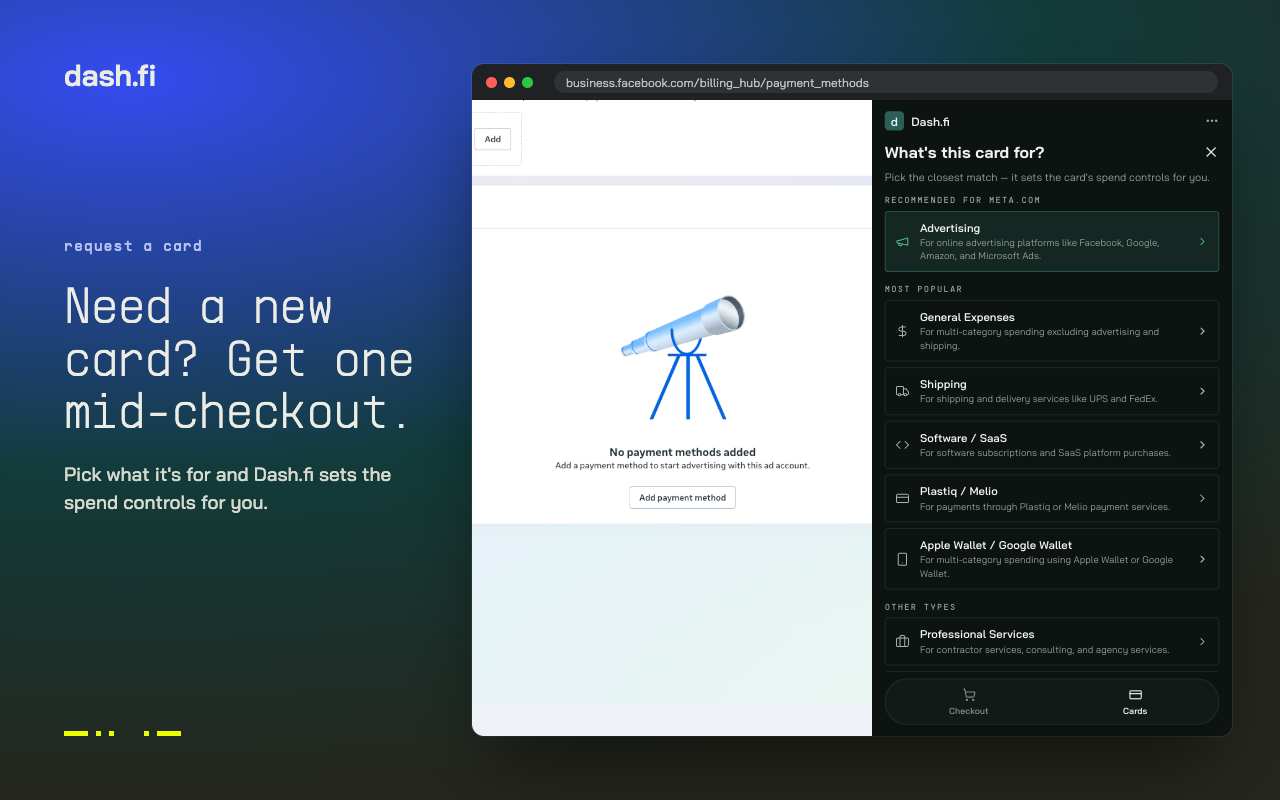This screenshot has height=800, width=1280.
Task: Click the code brackets Software / SaaS icon
Action: coord(902,445)
